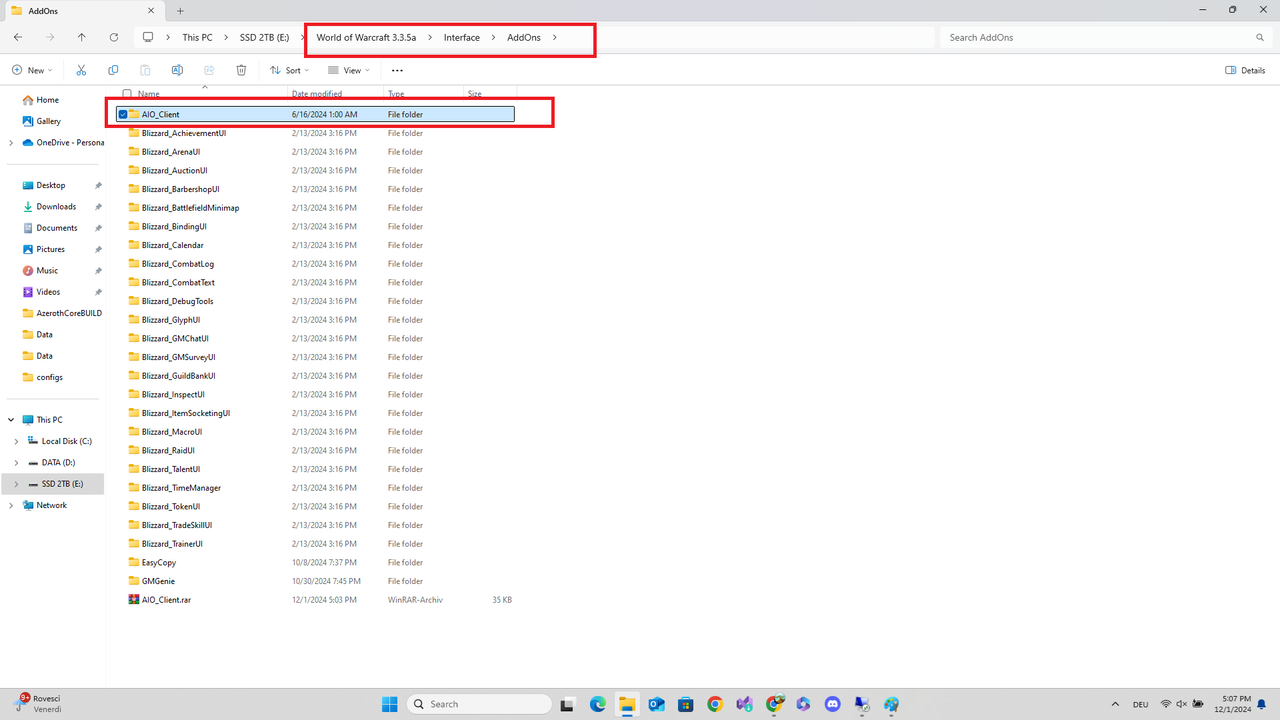Tick the select-all checkbox in header
Screen dimensions: 1280x720
127,94
